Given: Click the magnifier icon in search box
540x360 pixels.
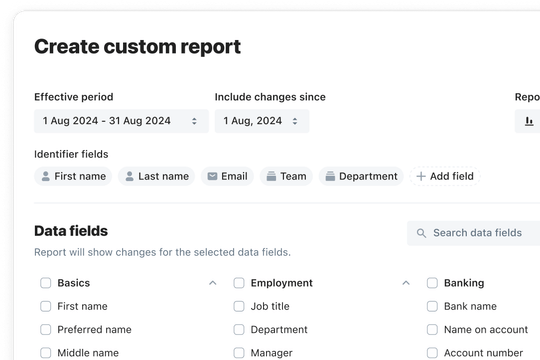Looking at the screenshot, I should pos(421,233).
